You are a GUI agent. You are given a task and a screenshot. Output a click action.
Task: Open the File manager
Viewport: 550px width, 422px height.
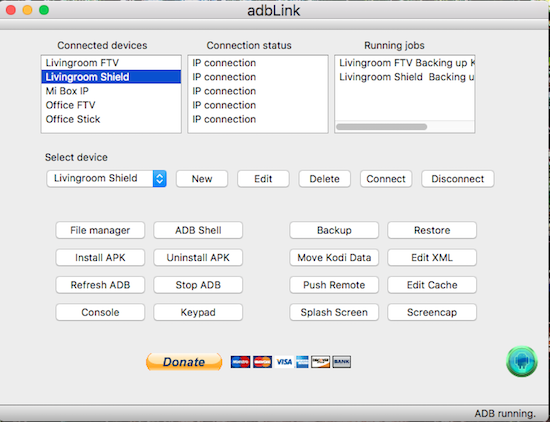100,230
